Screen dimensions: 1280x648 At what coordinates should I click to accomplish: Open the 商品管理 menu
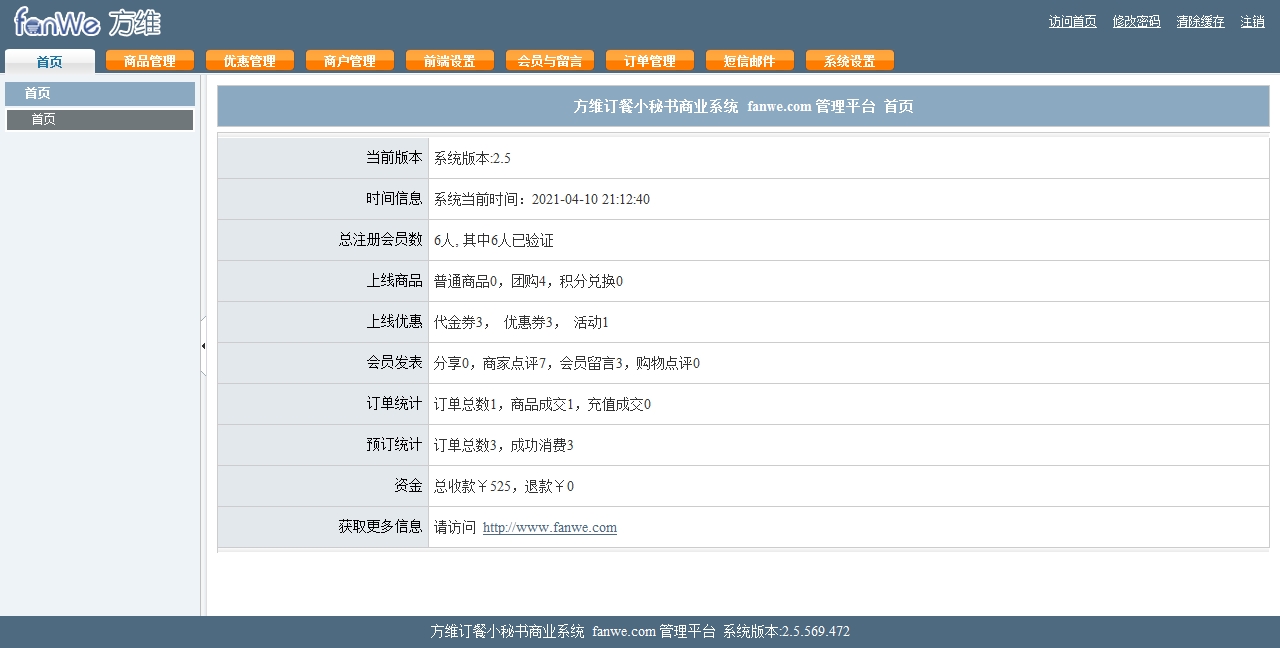click(150, 61)
